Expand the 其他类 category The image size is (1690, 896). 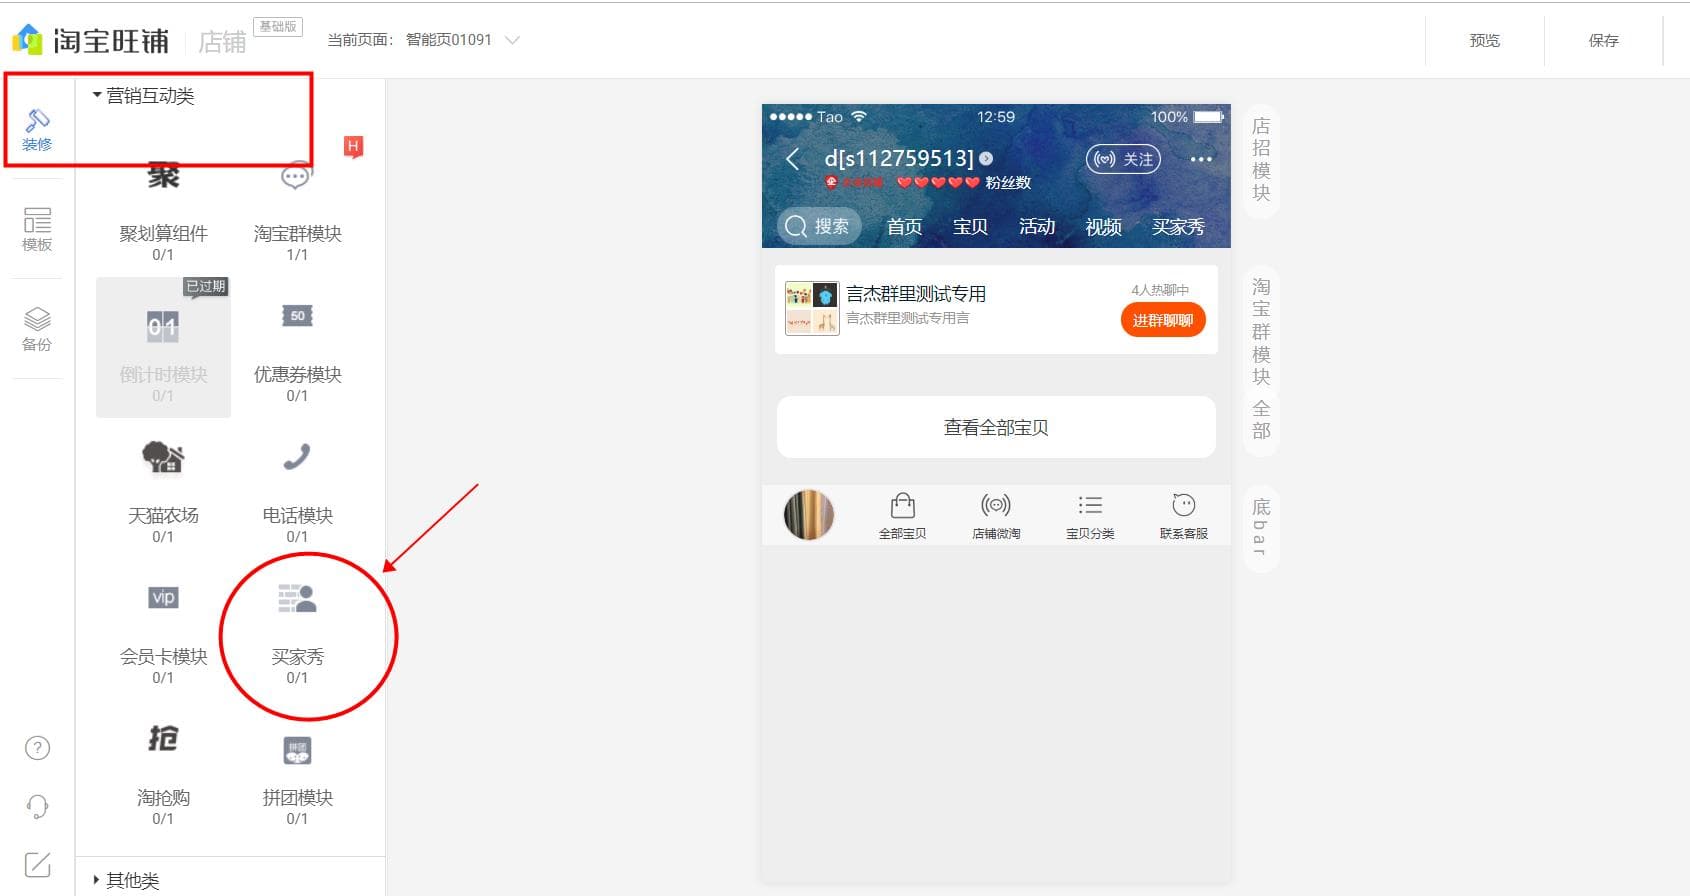(x=126, y=880)
